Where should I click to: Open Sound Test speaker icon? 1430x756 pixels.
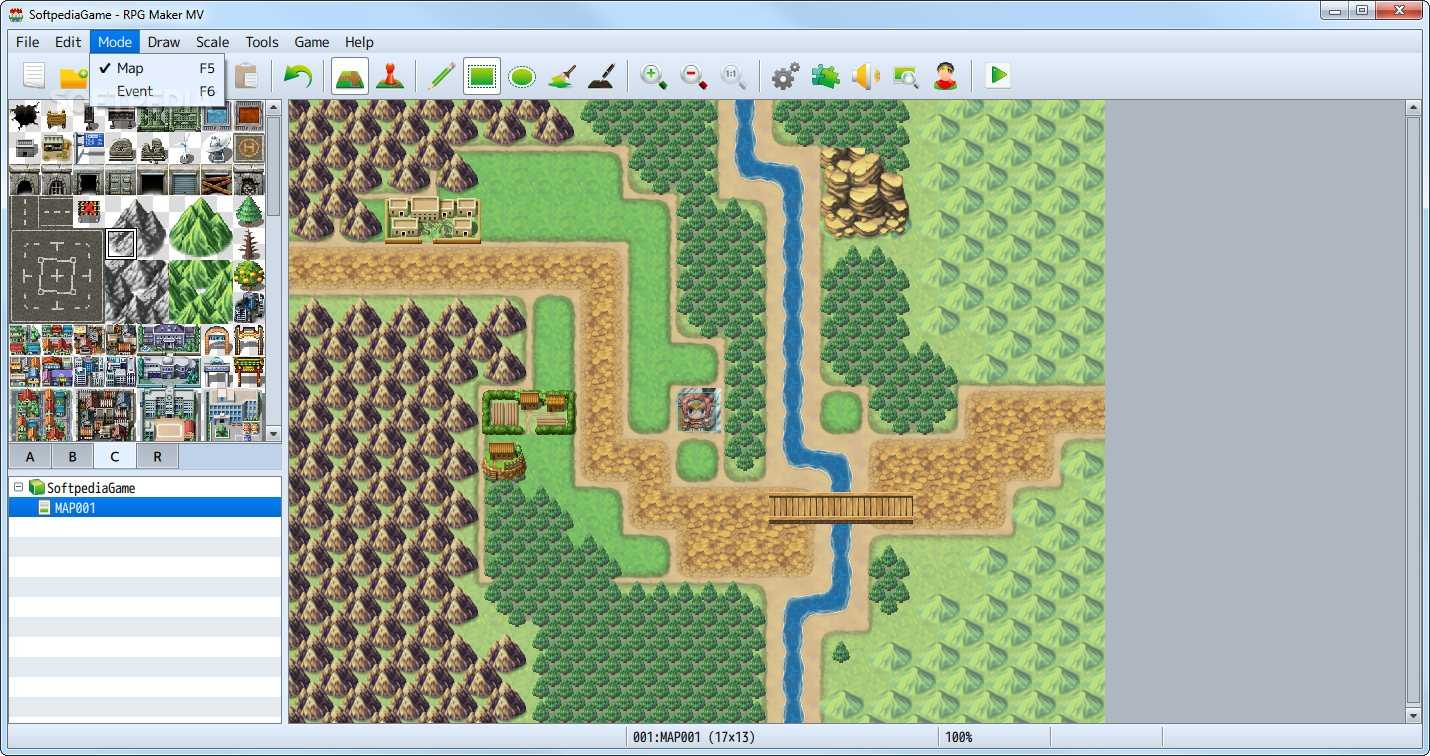[865, 76]
